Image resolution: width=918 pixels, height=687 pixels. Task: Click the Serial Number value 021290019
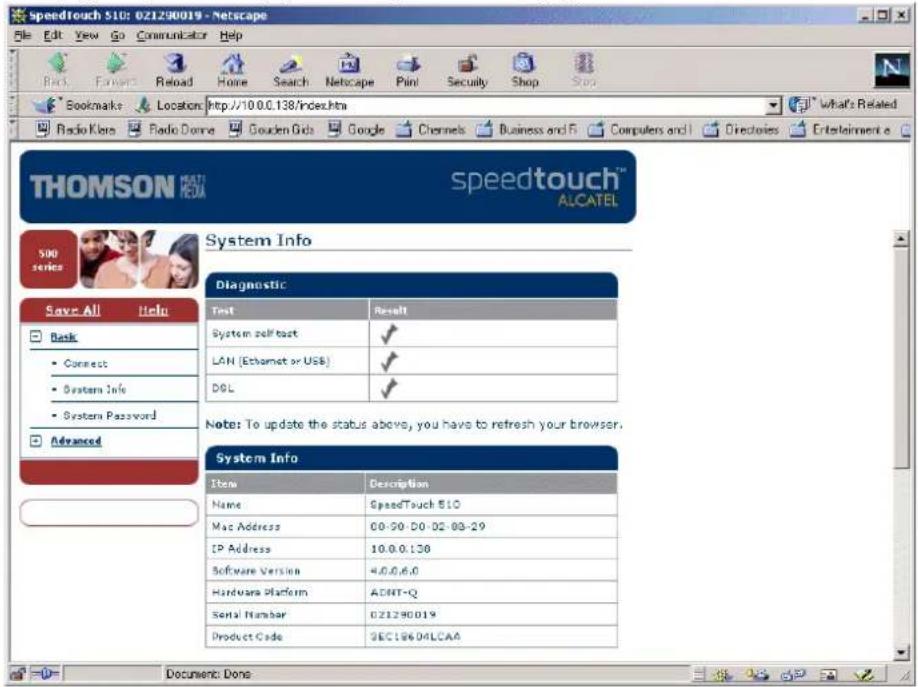point(403,614)
